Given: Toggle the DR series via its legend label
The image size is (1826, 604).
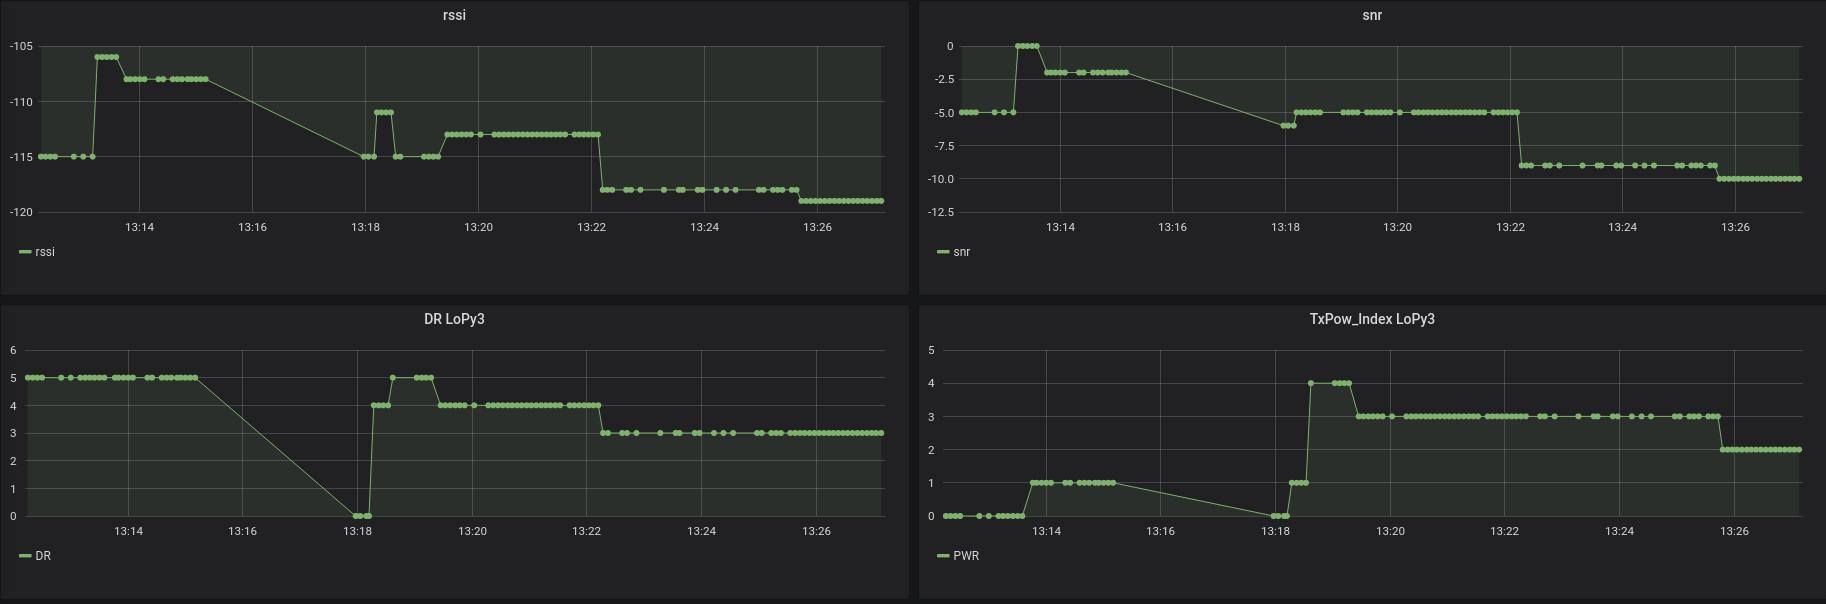Looking at the screenshot, I should [x=43, y=556].
